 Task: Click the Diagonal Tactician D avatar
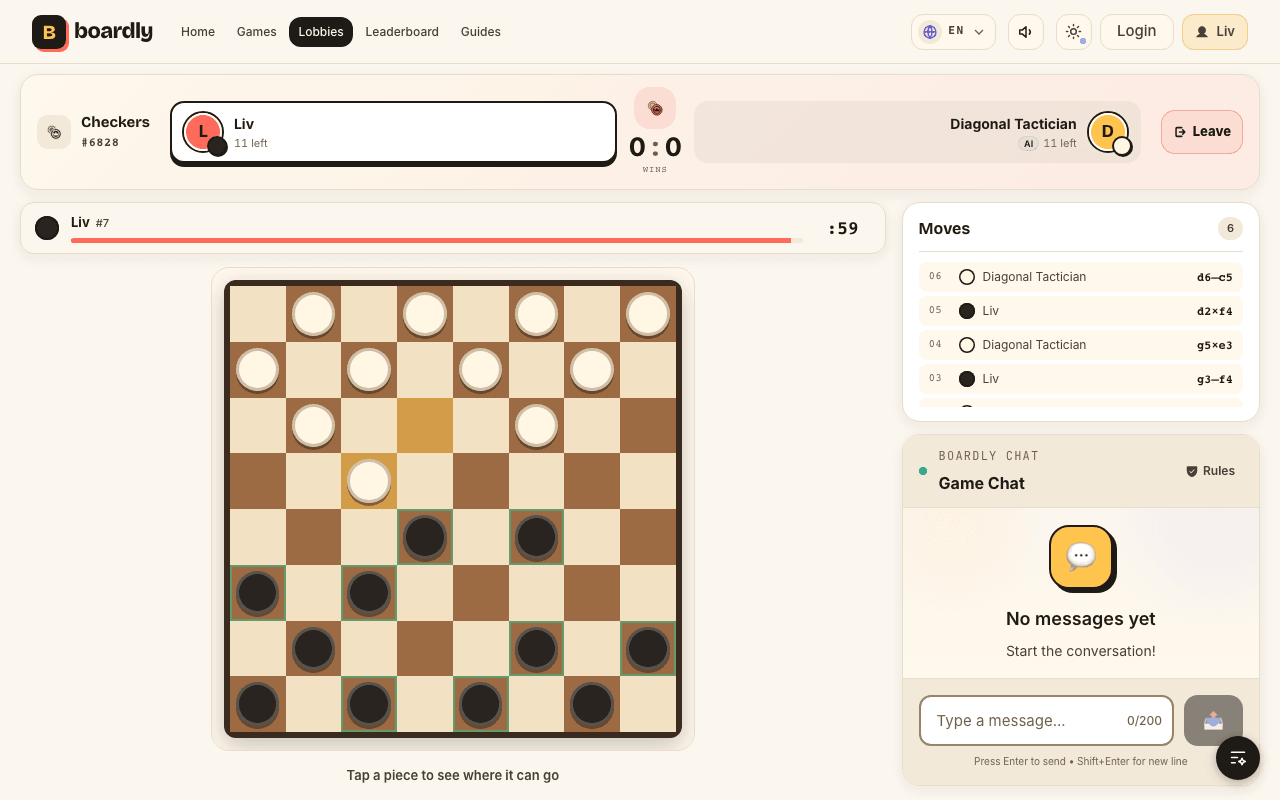pos(1108,131)
